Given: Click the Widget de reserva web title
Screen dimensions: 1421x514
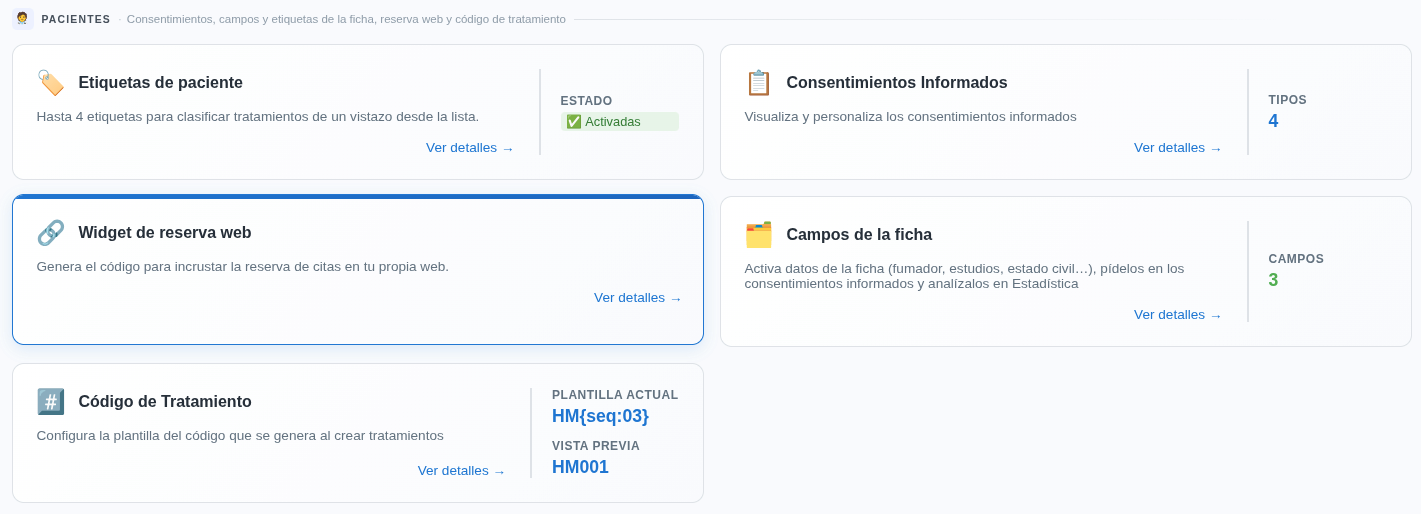Looking at the screenshot, I should pyautogui.click(x=165, y=233).
